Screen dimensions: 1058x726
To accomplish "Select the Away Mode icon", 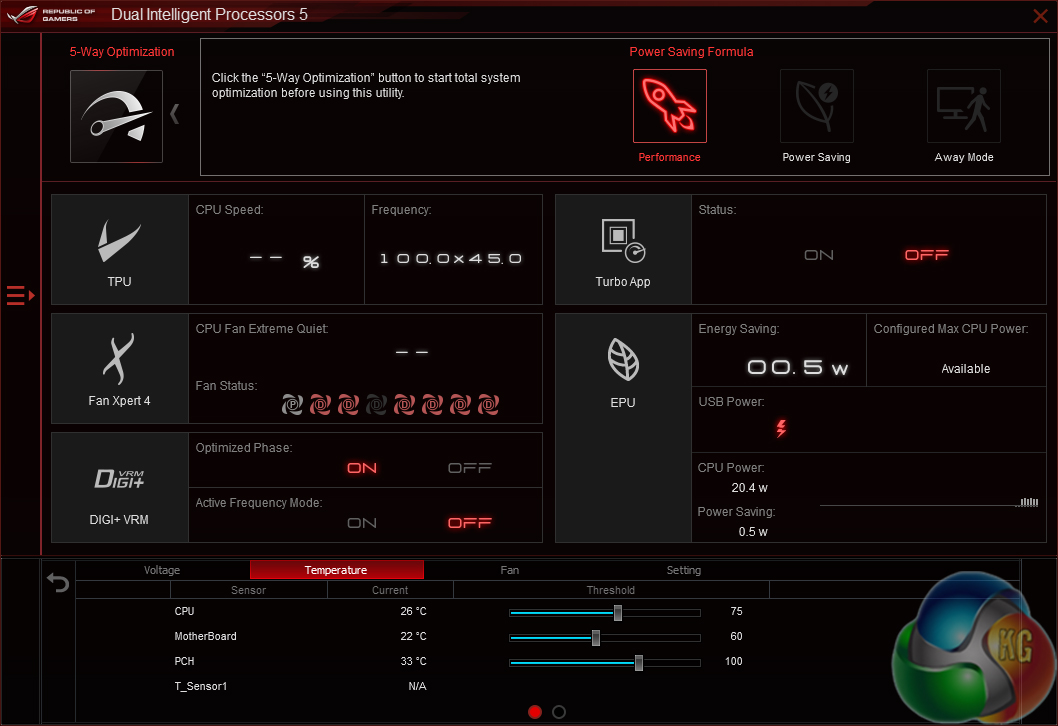I will (x=964, y=106).
